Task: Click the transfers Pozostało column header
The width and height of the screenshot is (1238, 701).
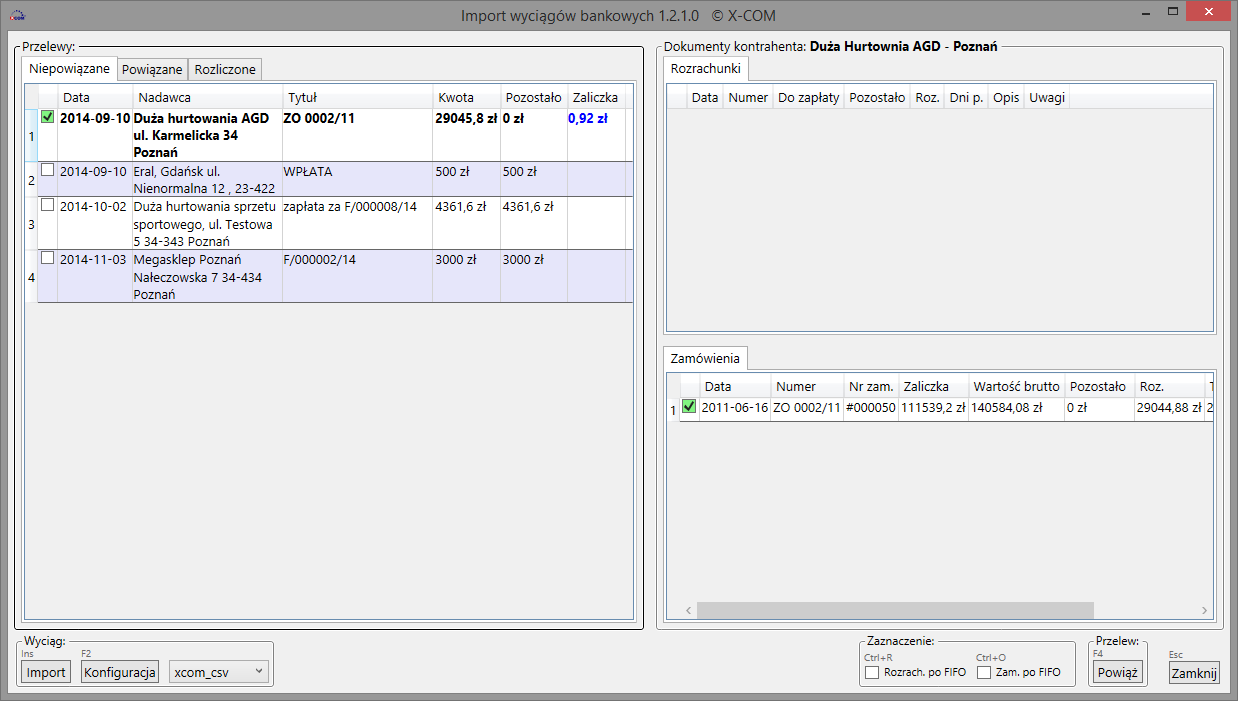Action: tap(534, 97)
